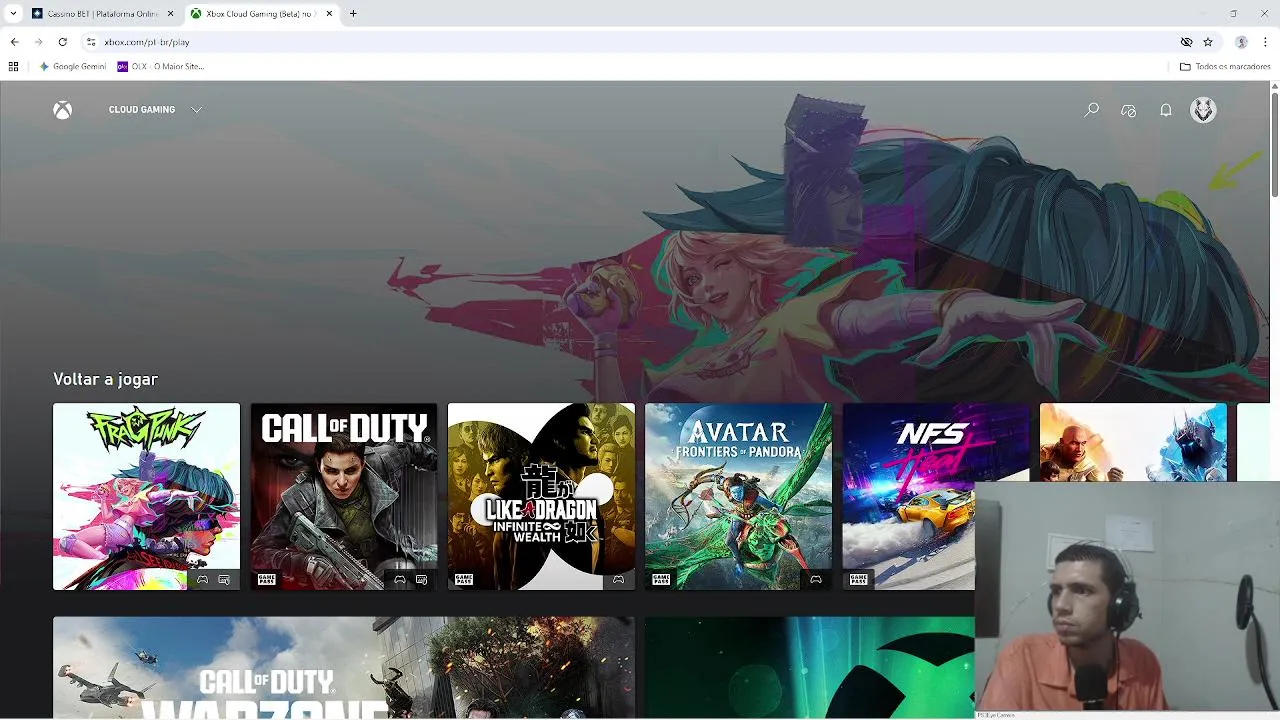The image size is (1280, 720).
Task: Open the Todos os marcadores folder
Action: tap(1225, 67)
